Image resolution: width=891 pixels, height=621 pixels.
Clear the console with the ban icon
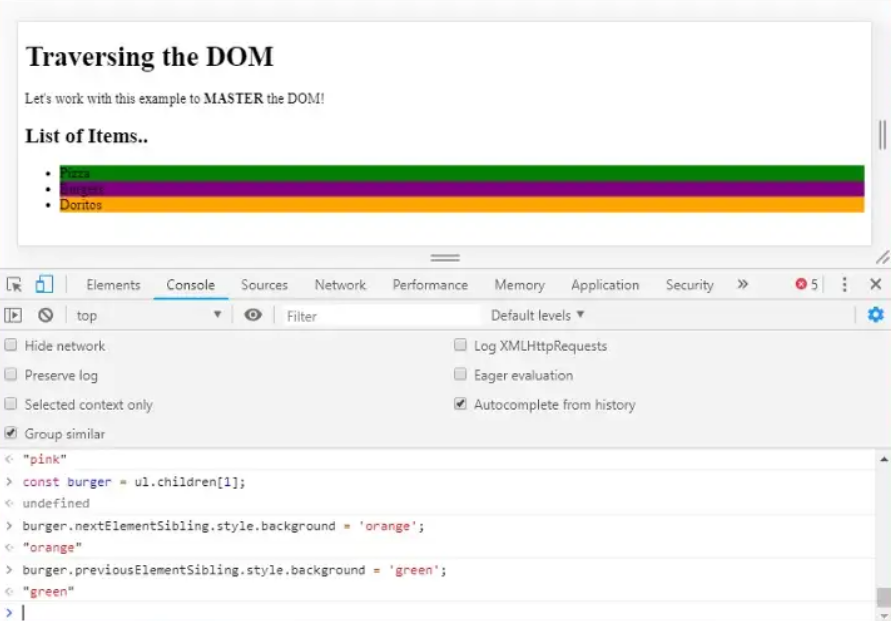tap(45, 315)
